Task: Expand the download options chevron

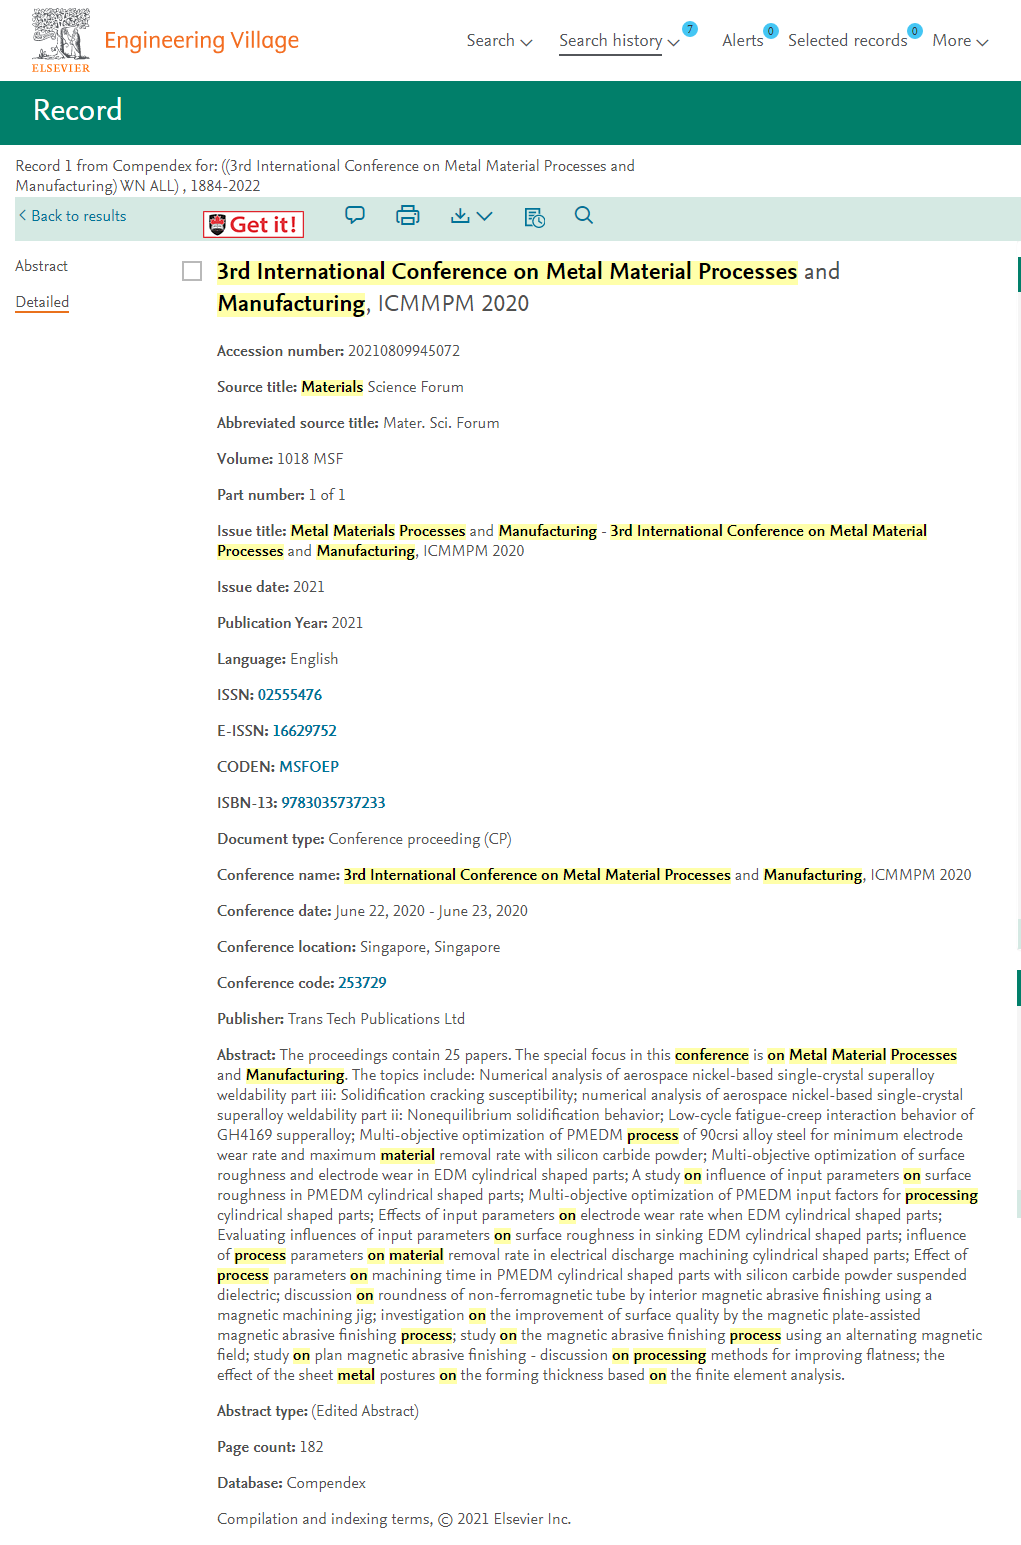Action: tap(485, 216)
